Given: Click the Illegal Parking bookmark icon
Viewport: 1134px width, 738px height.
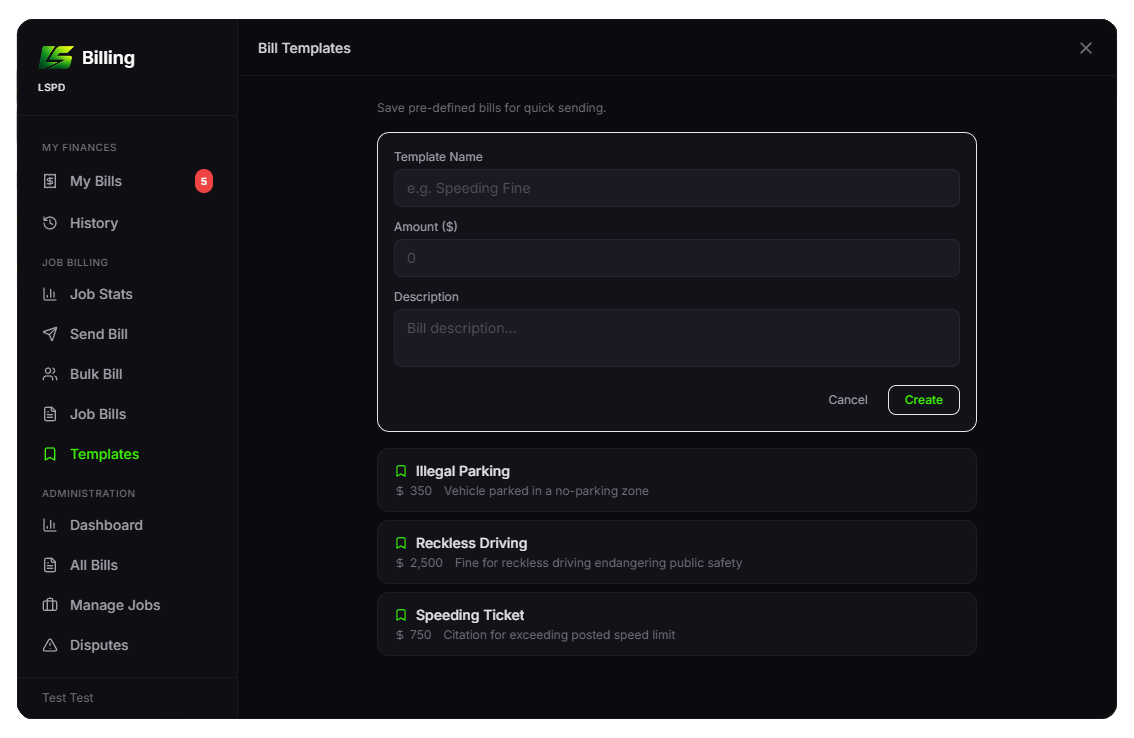Looking at the screenshot, I should coord(401,471).
